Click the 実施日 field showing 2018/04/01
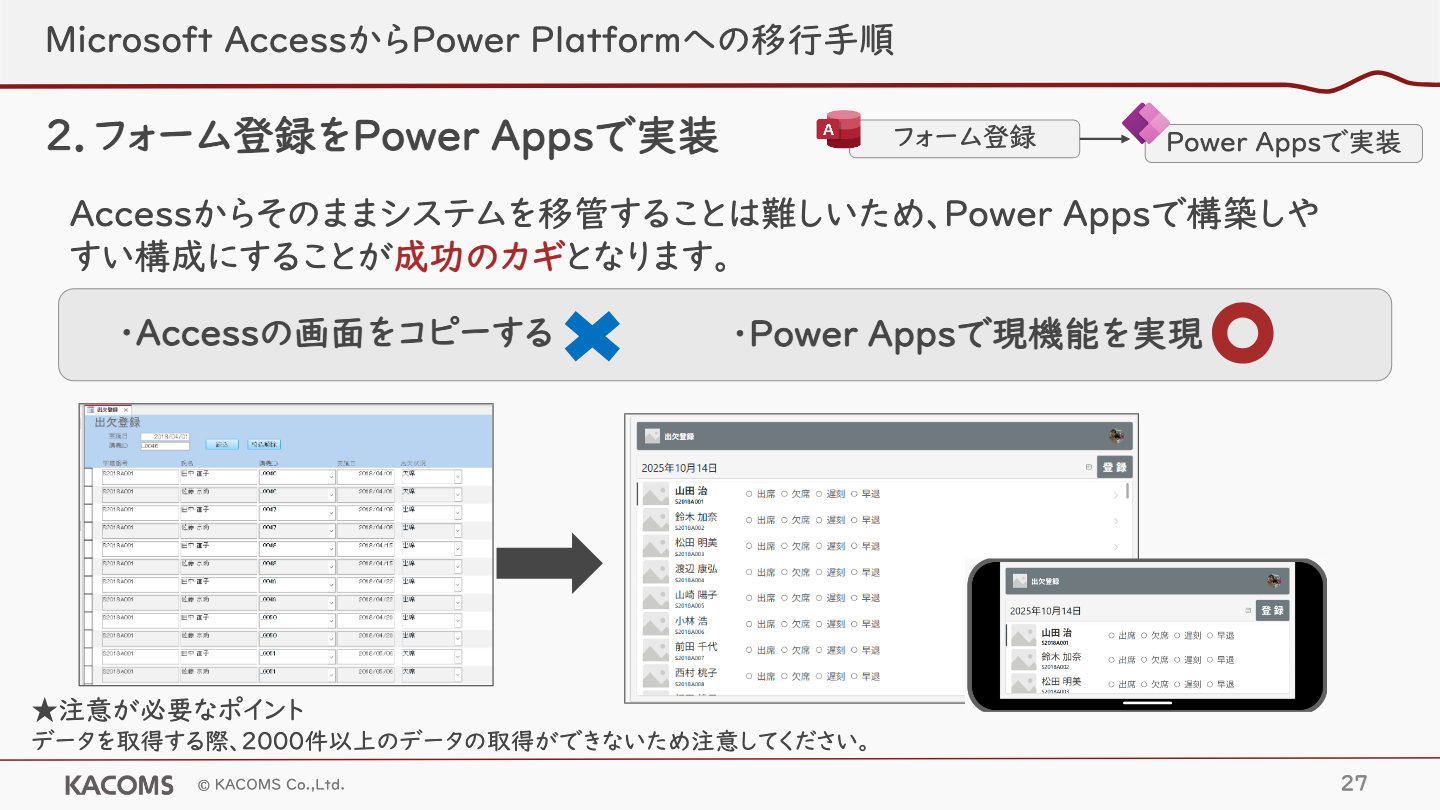This screenshot has height=810, width=1440. pyautogui.click(x=165, y=436)
